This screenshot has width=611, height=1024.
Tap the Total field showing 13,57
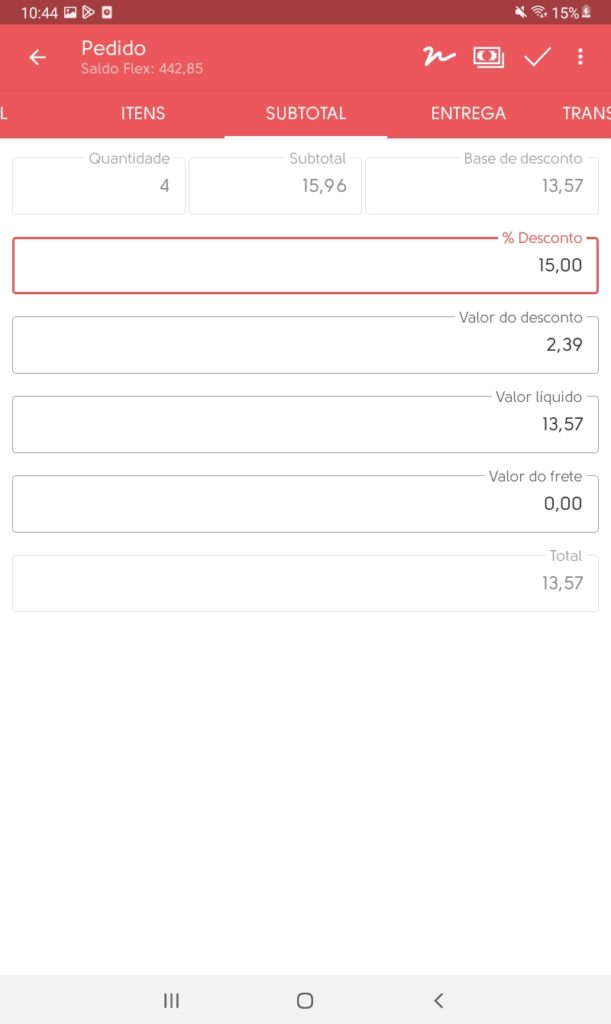(x=305, y=583)
